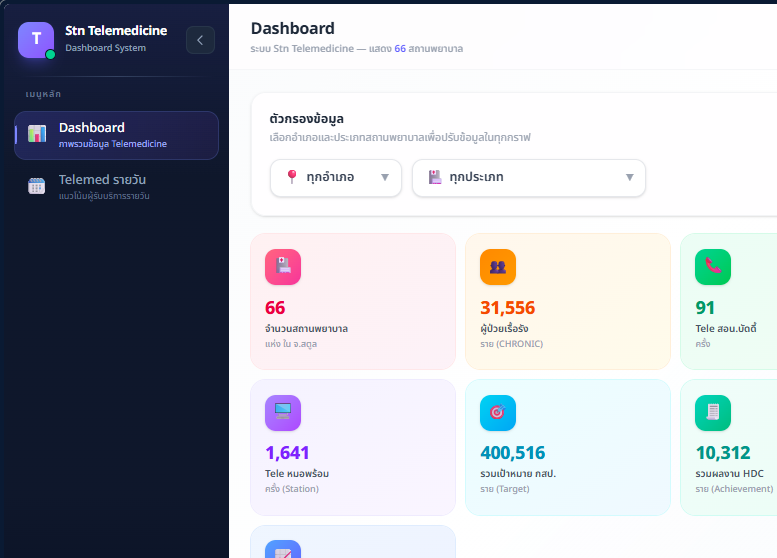Click the ตัวกรองข้อมูล filter heading

306,119
